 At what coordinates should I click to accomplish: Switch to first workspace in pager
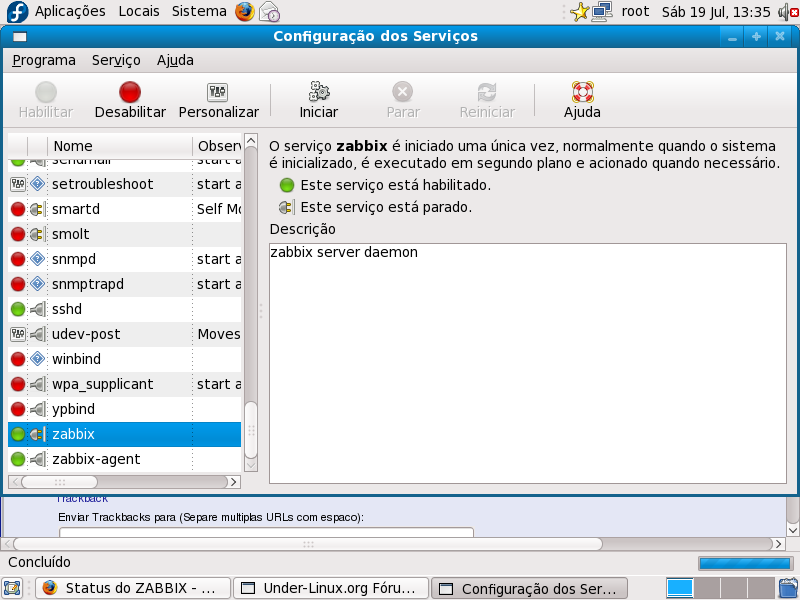click(x=680, y=588)
